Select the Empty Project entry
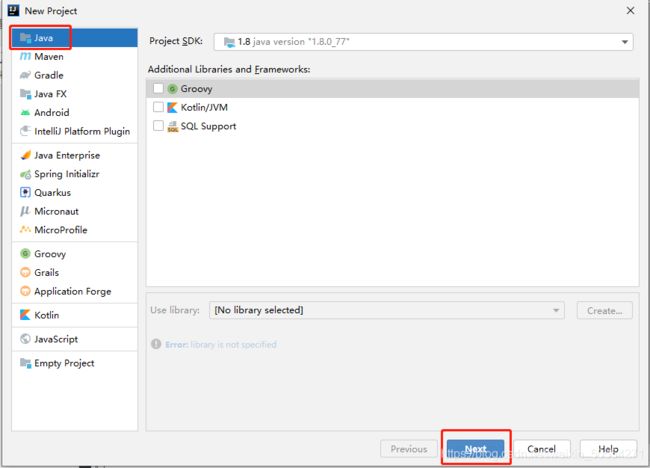 (63, 363)
